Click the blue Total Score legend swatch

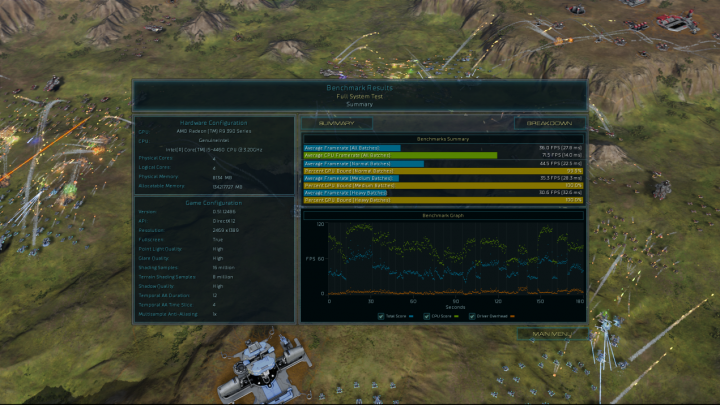[411, 316]
